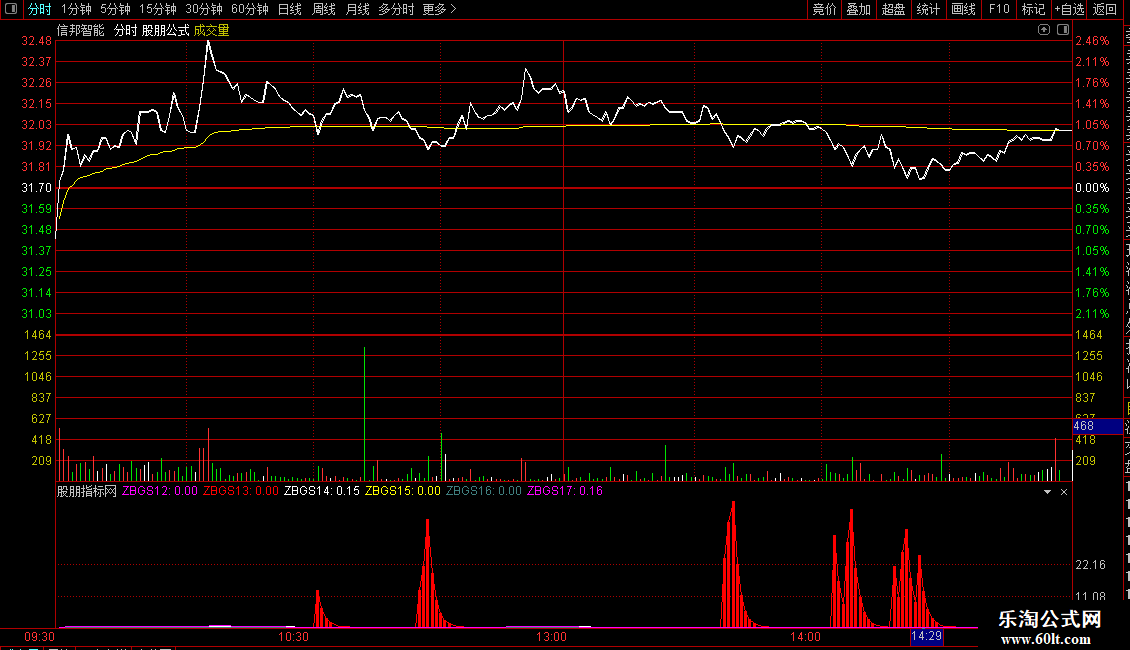Viewport: 1130px width, 650px height.
Task: Click the 成交量 volume label
Action: pos(211,30)
